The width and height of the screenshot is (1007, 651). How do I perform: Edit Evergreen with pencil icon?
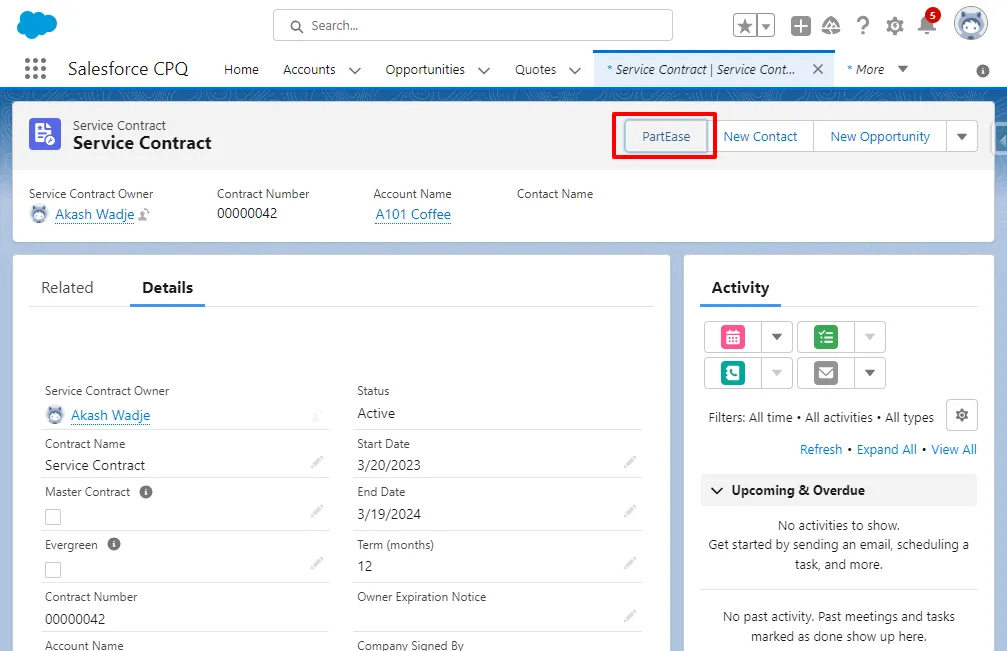pyautogui.click(x=317, y=563)
